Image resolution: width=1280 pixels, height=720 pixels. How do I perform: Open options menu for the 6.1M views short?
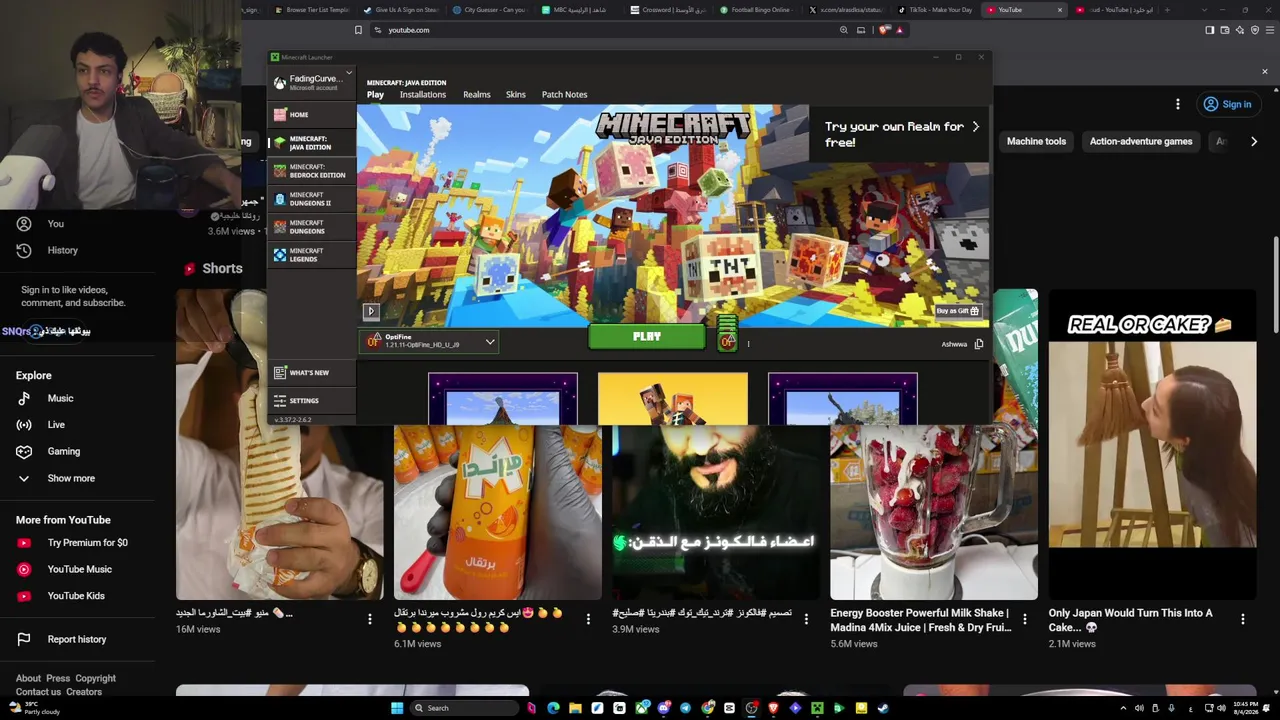(588, 620)
